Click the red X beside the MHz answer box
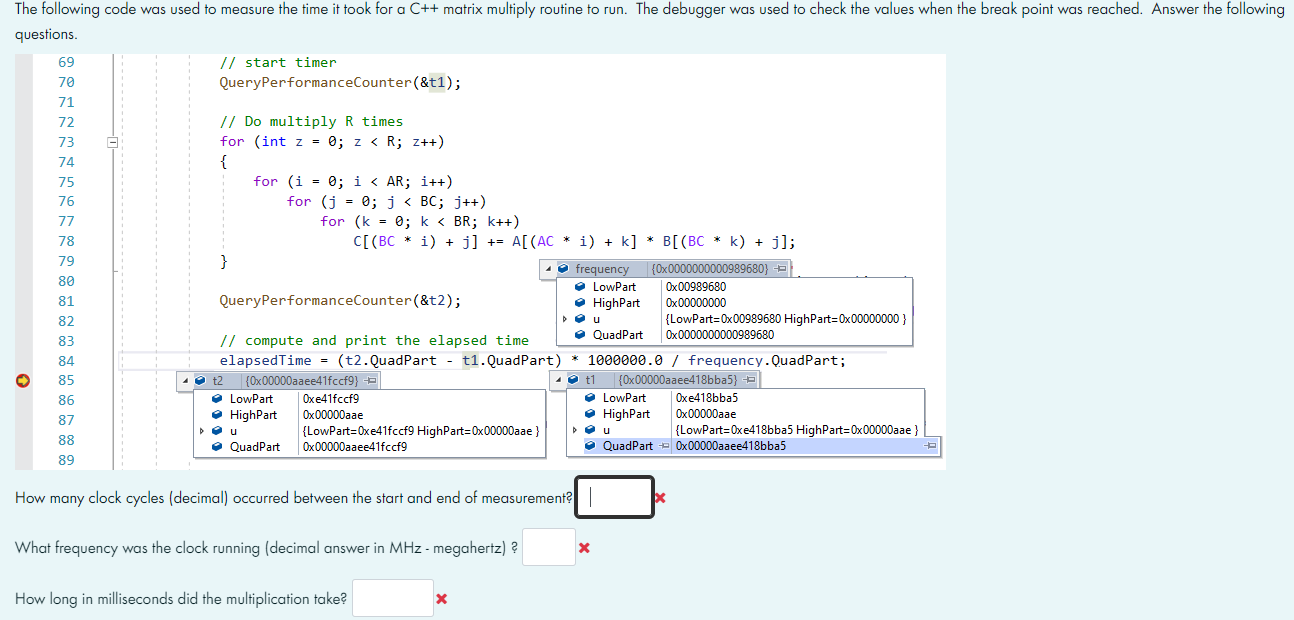 [x=584, y=547]
